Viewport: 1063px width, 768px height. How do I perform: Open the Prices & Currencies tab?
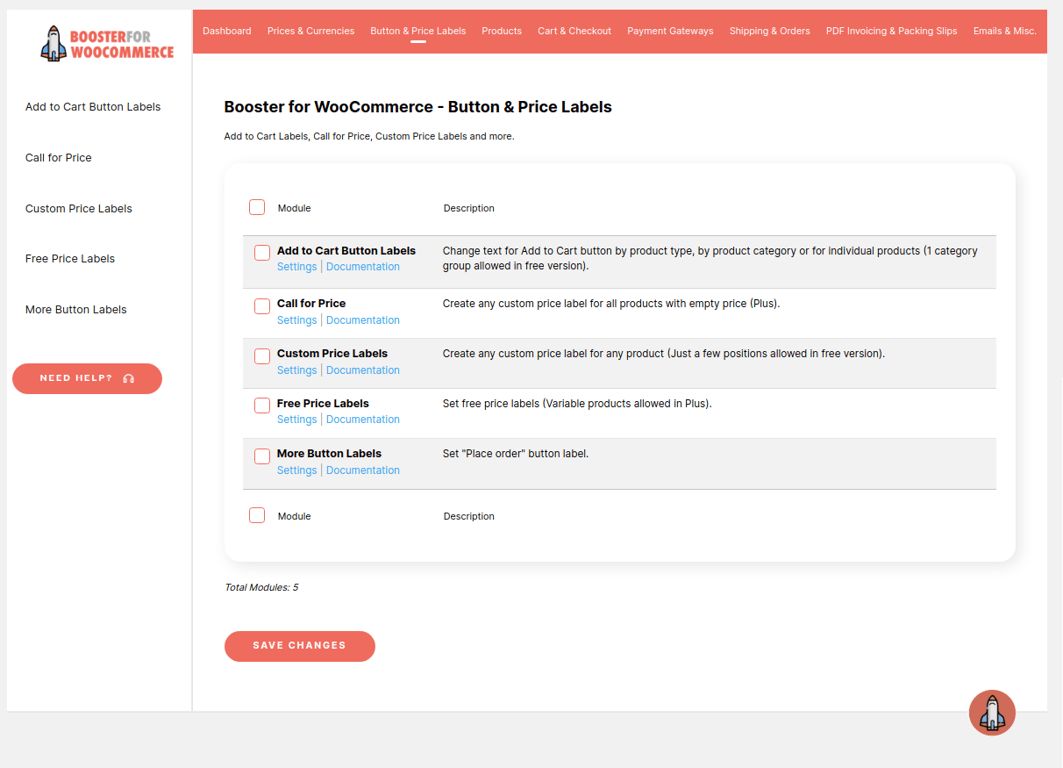pos(310,31)
